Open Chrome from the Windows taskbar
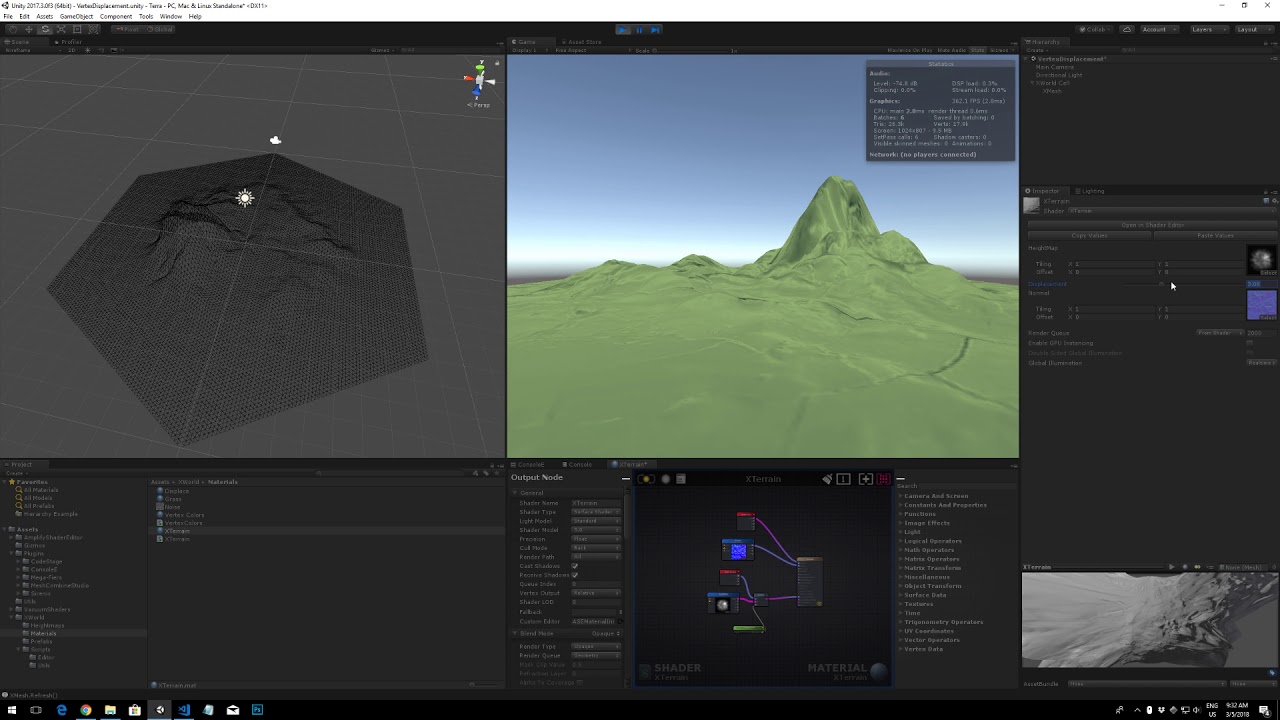 (x=86, y=710)
